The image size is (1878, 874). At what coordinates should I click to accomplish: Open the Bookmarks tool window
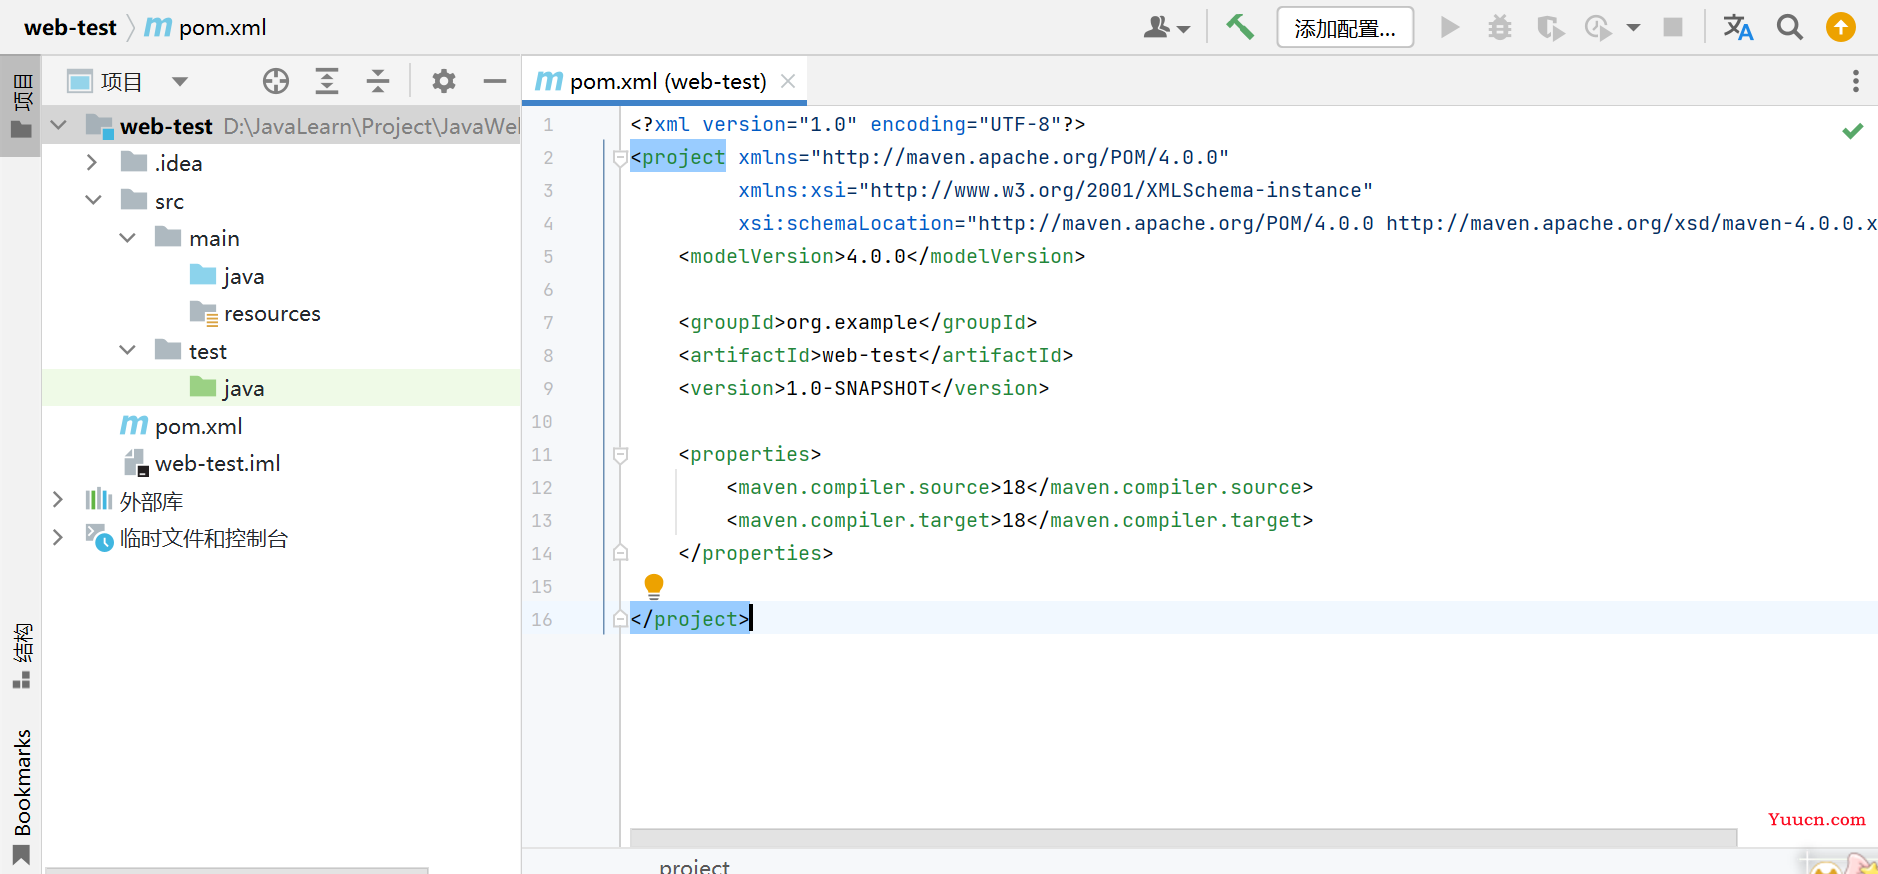click(21, 795)
